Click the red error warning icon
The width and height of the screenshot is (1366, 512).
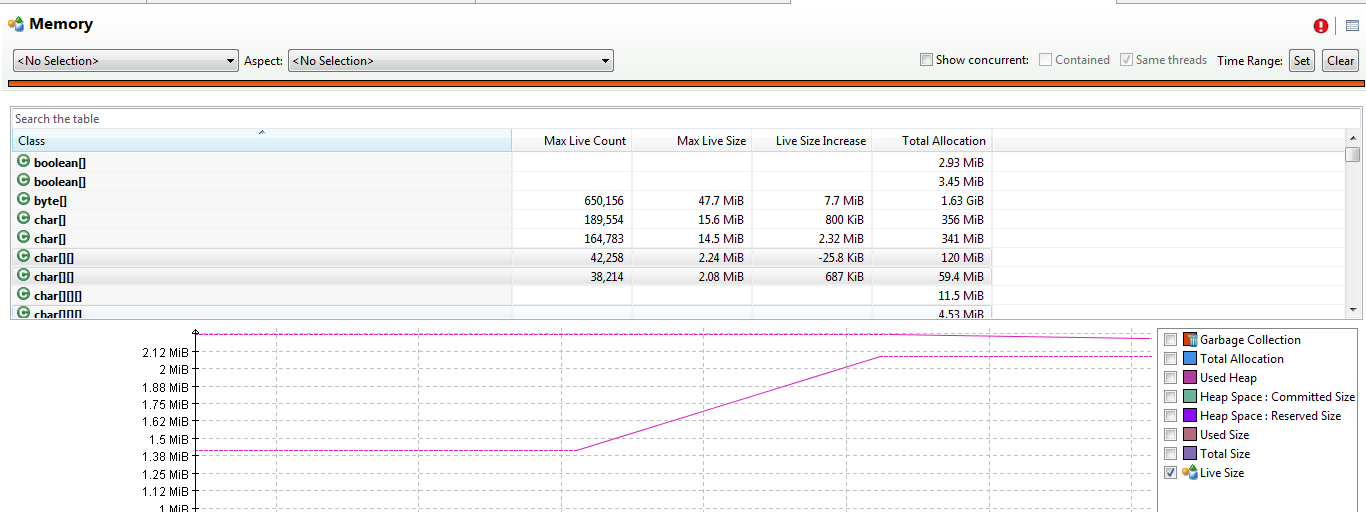(1321, 27)
